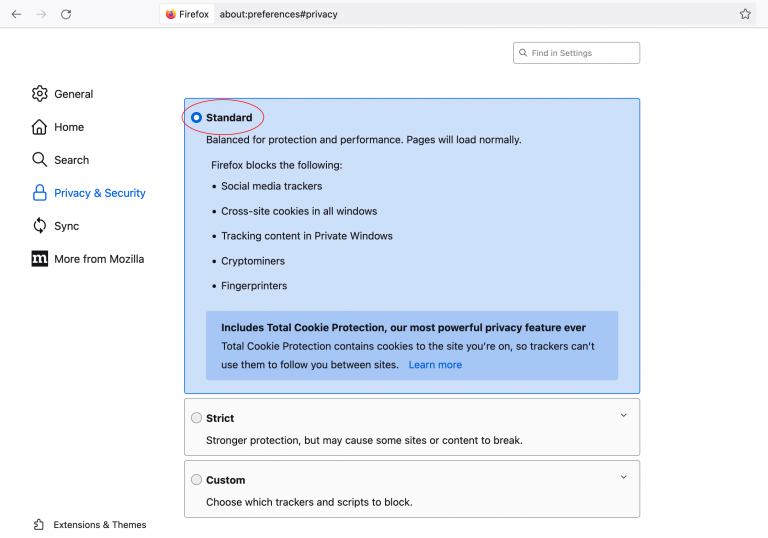768x538 pixels.
Task: Open the Privacy & Security settings tab
Action: (x=99, y=193)
